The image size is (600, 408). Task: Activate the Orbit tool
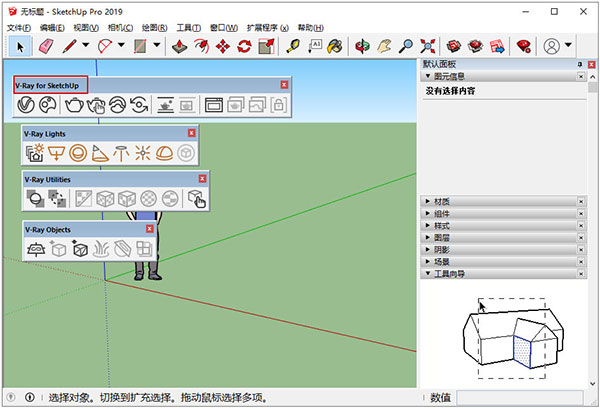[x=362, y=46]
